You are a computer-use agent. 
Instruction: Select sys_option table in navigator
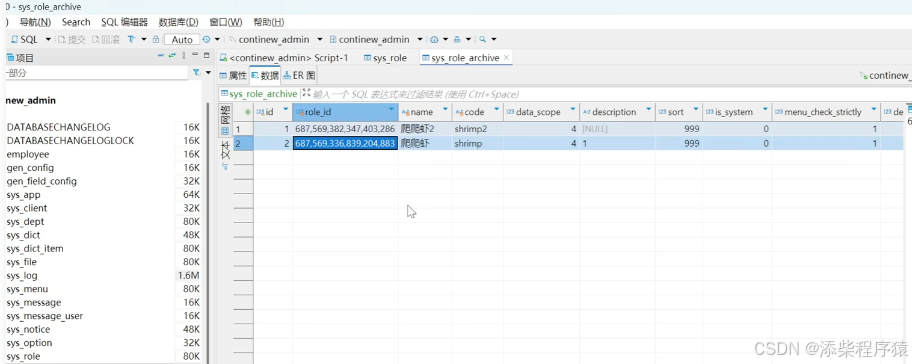point(29,342)
